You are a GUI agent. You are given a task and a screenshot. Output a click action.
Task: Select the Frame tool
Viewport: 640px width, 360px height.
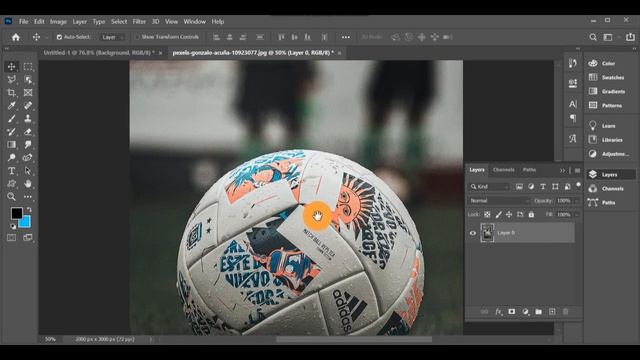click(x=28, y=93)
